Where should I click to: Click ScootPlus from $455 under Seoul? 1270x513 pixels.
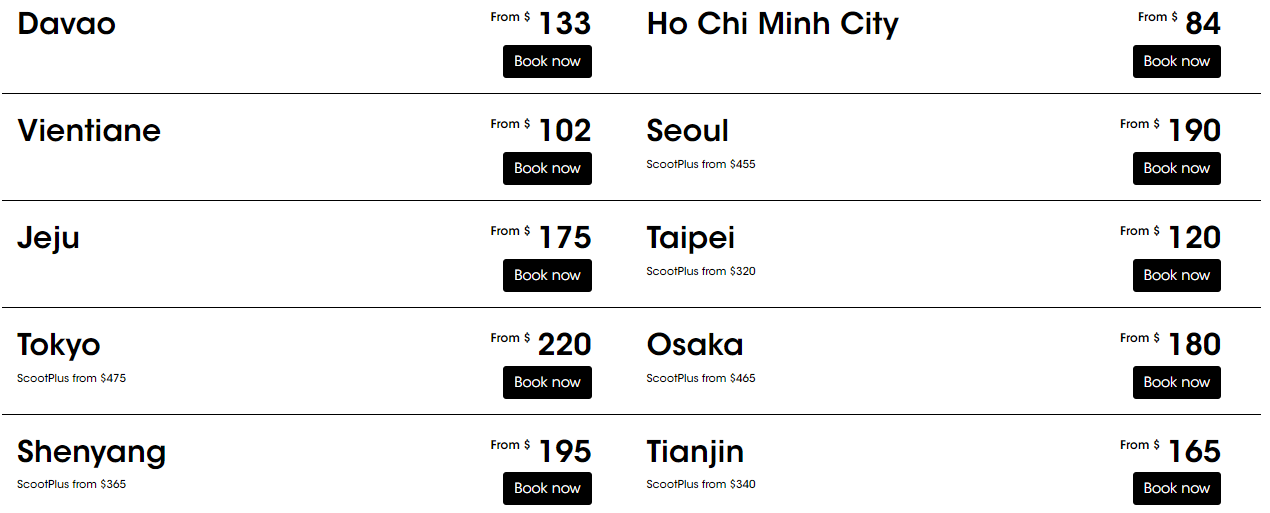(x=700, y=164)
